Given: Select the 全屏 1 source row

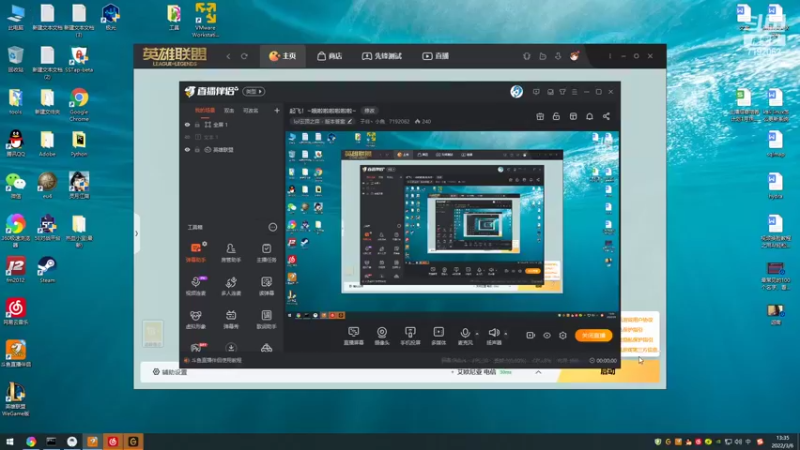Looking at the screenshot, I should (232, 124).
